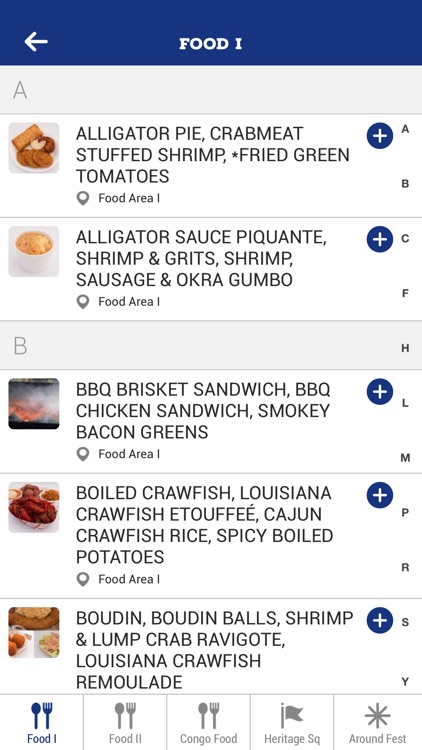Add Alligator Pie item with plus icon
The width and height of the screenshot is (422, 750).
coord(380,136)
